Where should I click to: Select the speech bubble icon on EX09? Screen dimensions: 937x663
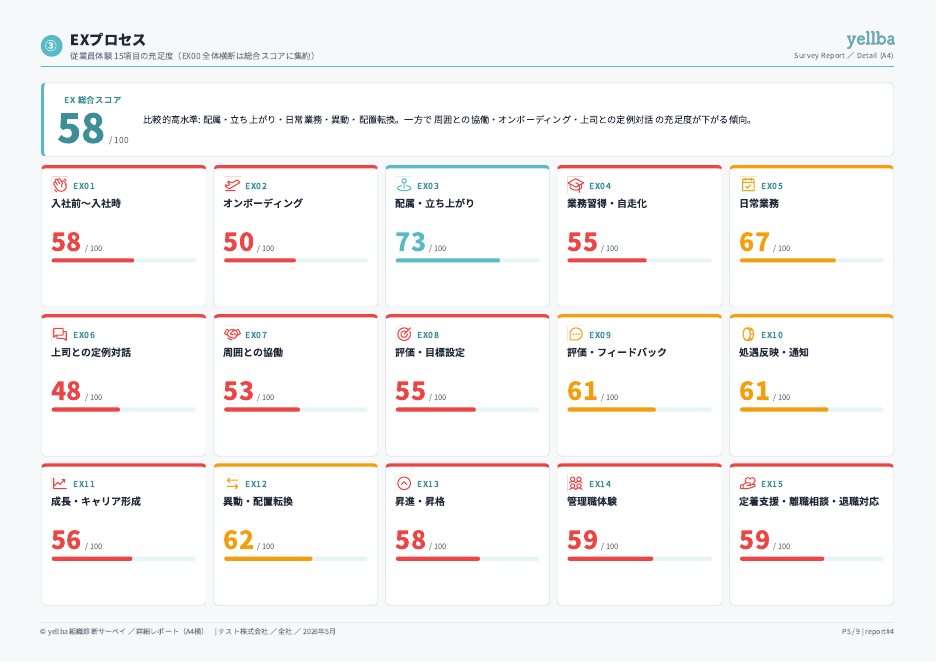tap(575, 334)
